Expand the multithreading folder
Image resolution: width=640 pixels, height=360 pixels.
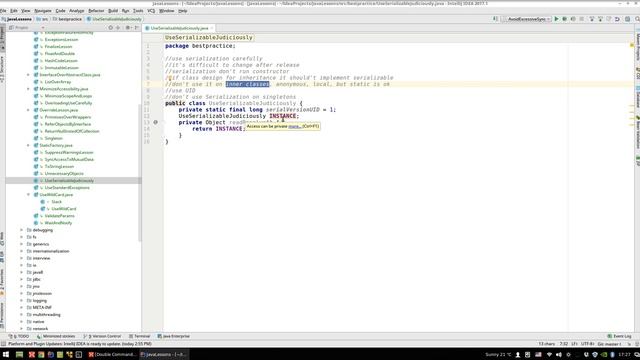tap(22, 314)
